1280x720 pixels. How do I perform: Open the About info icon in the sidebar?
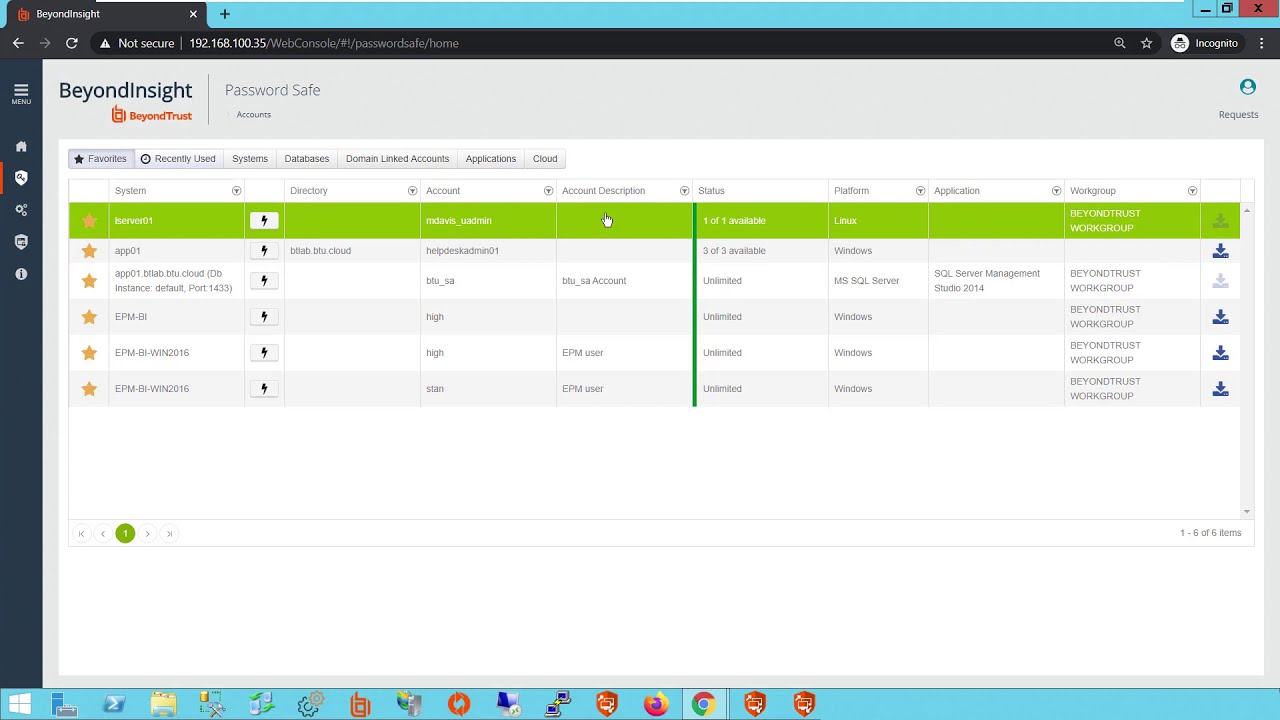coord(21,274)
